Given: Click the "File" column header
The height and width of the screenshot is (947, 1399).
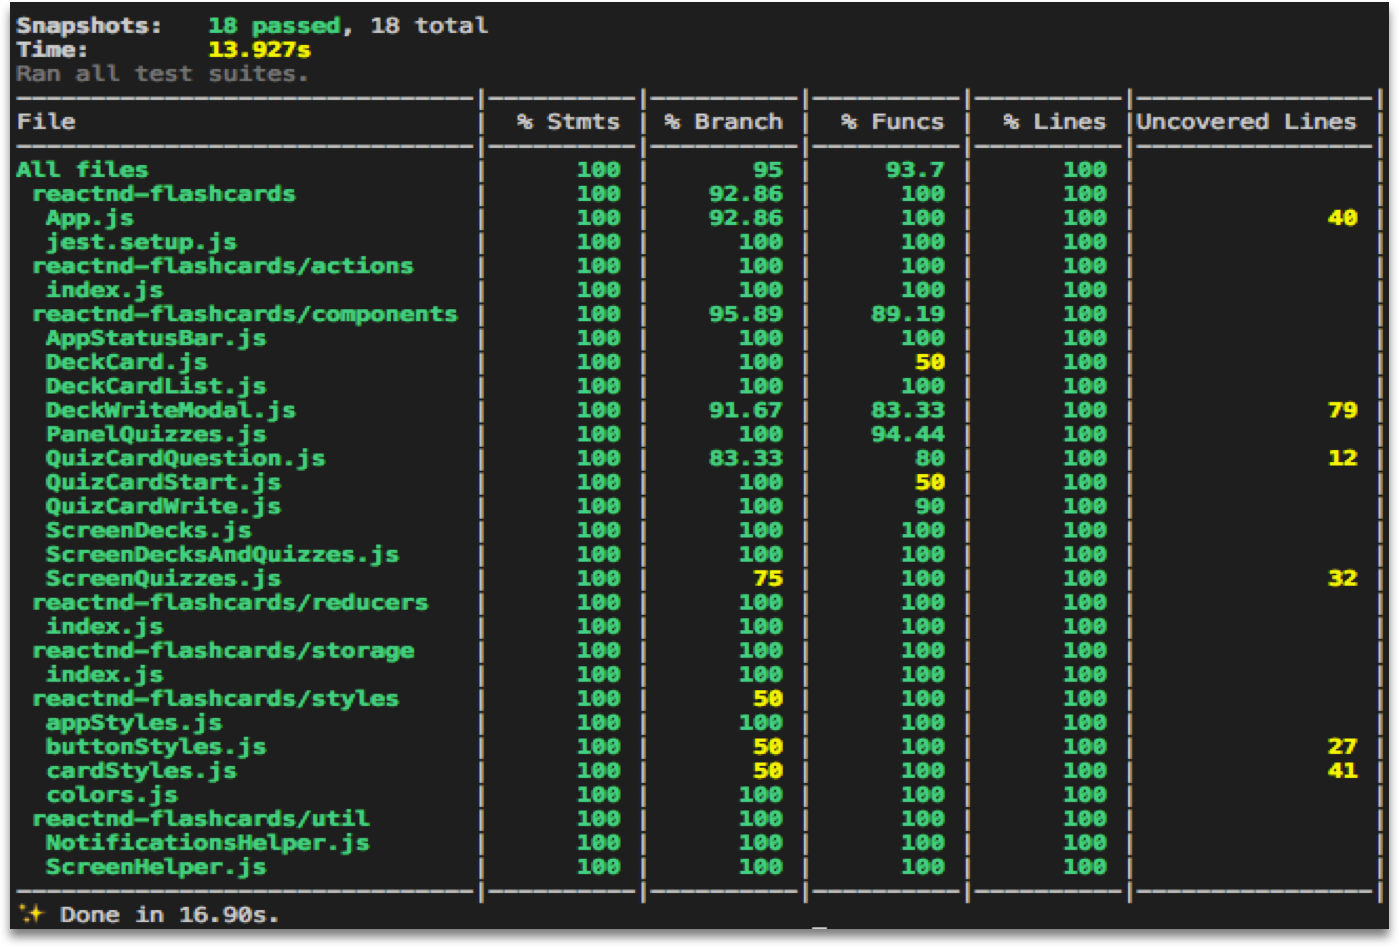Looking at the screenshot, I should click(x=46, y=122).
